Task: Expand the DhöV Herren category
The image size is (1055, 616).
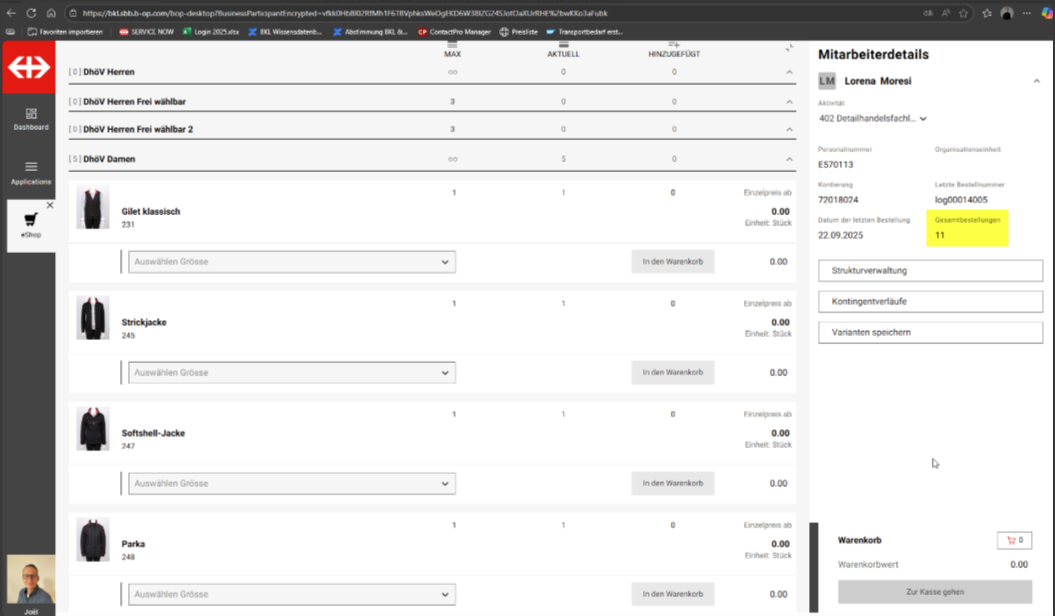Action: (789, 72)
